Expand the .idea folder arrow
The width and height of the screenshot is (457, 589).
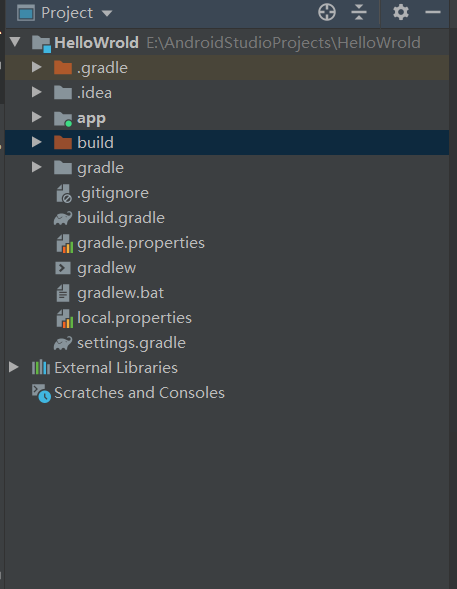(x=37, y=92)
